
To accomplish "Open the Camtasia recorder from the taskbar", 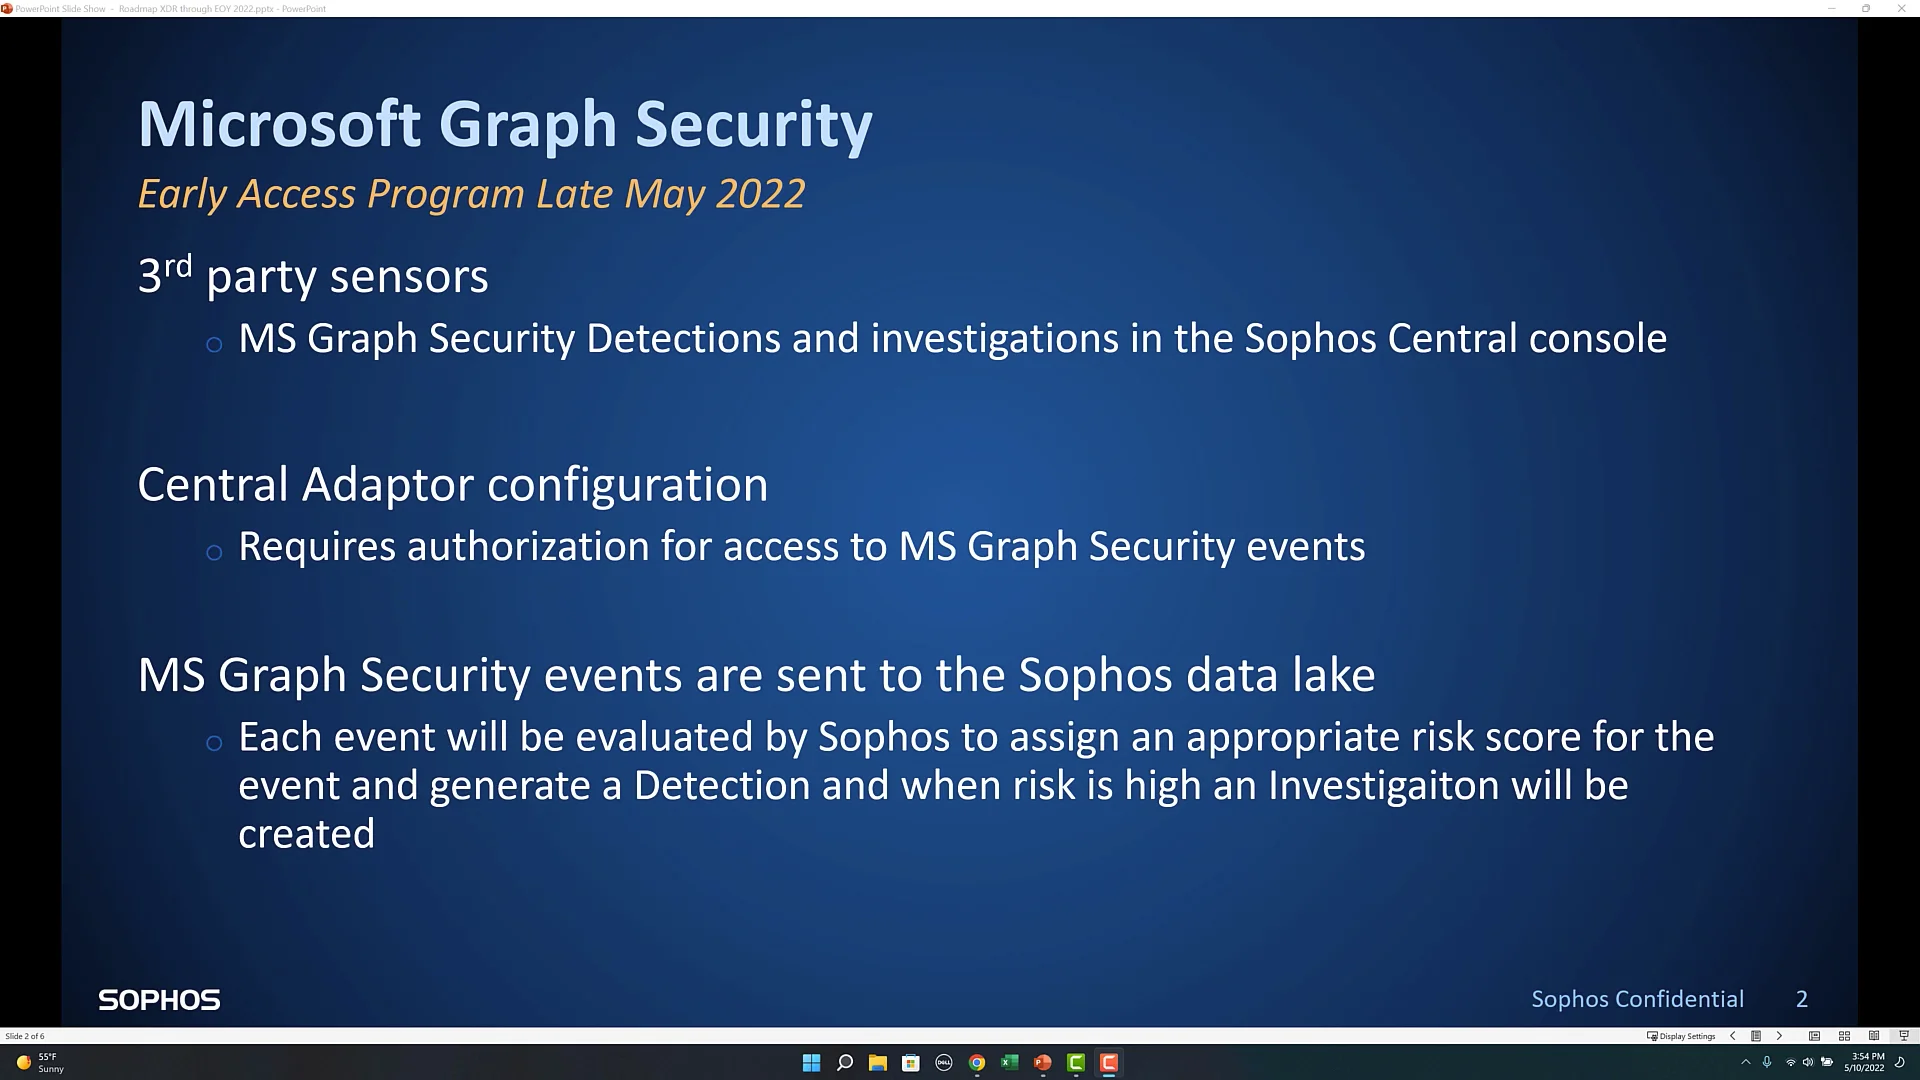I will click(x=1108, y=1062).
